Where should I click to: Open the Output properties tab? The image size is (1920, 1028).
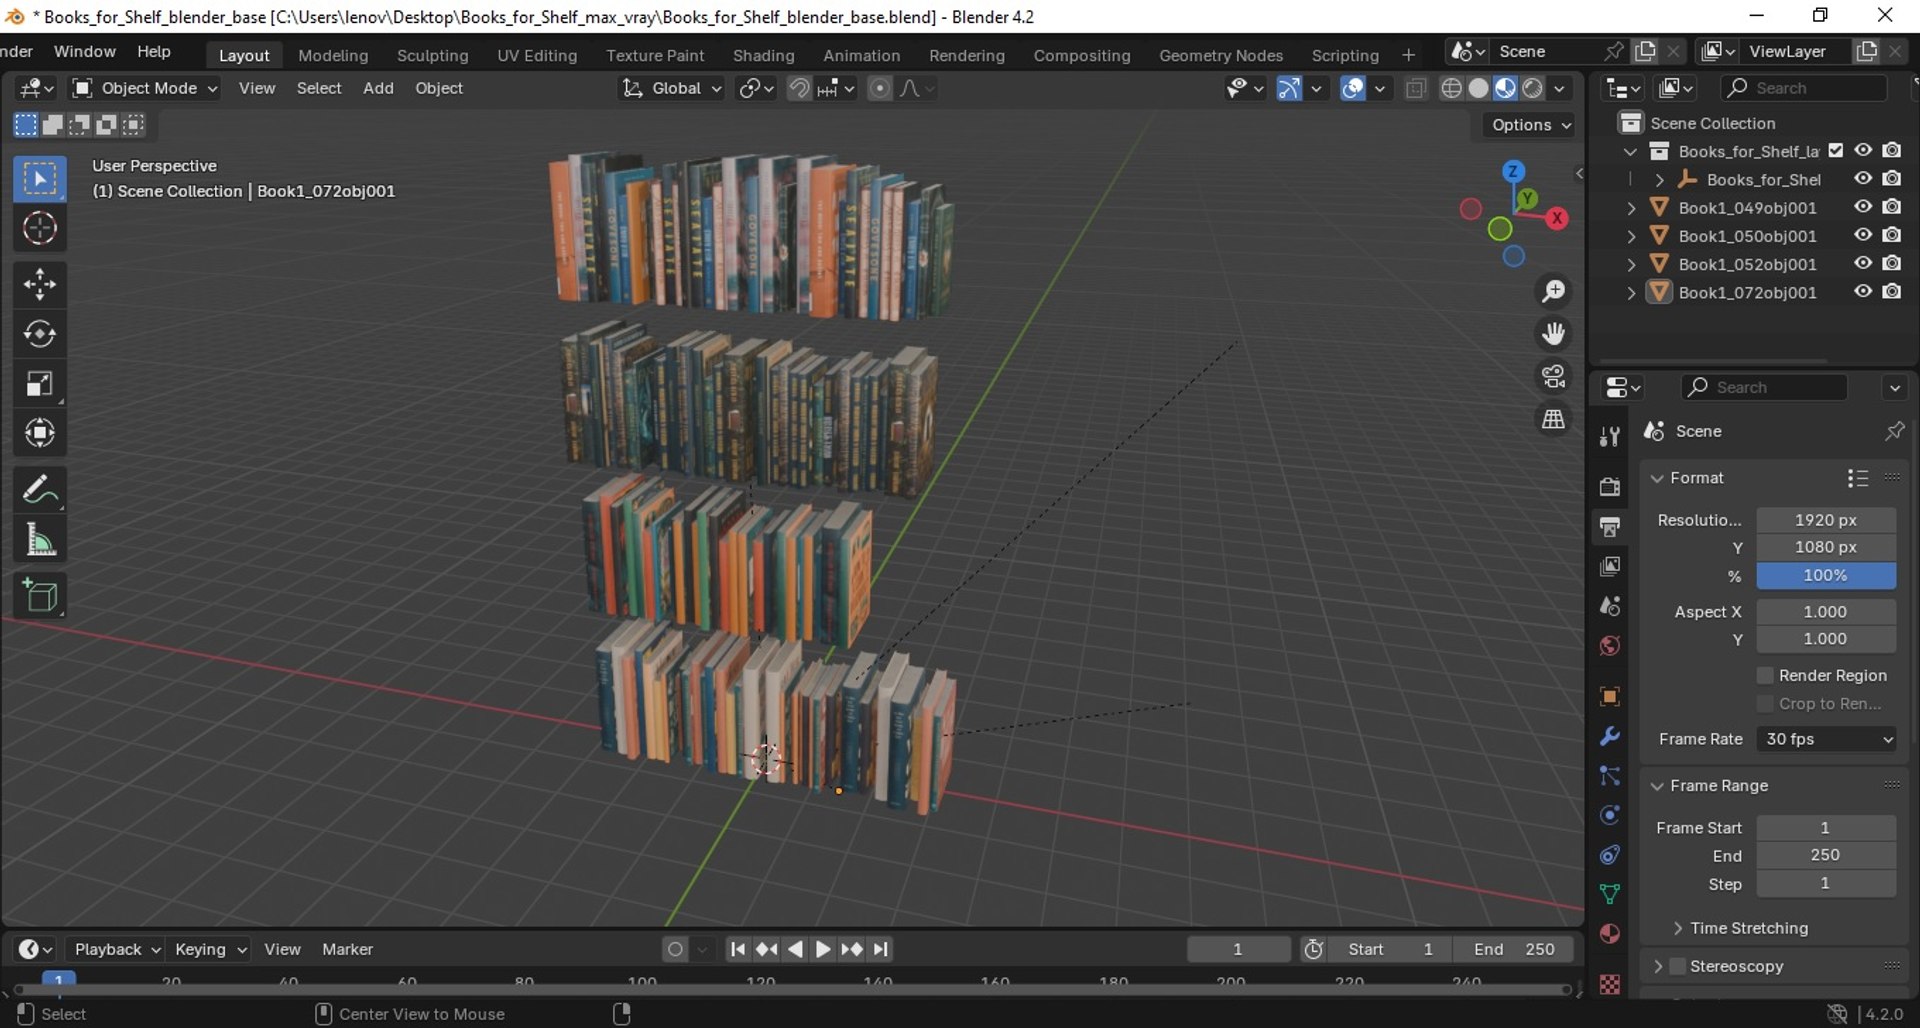coord(1609,526)
